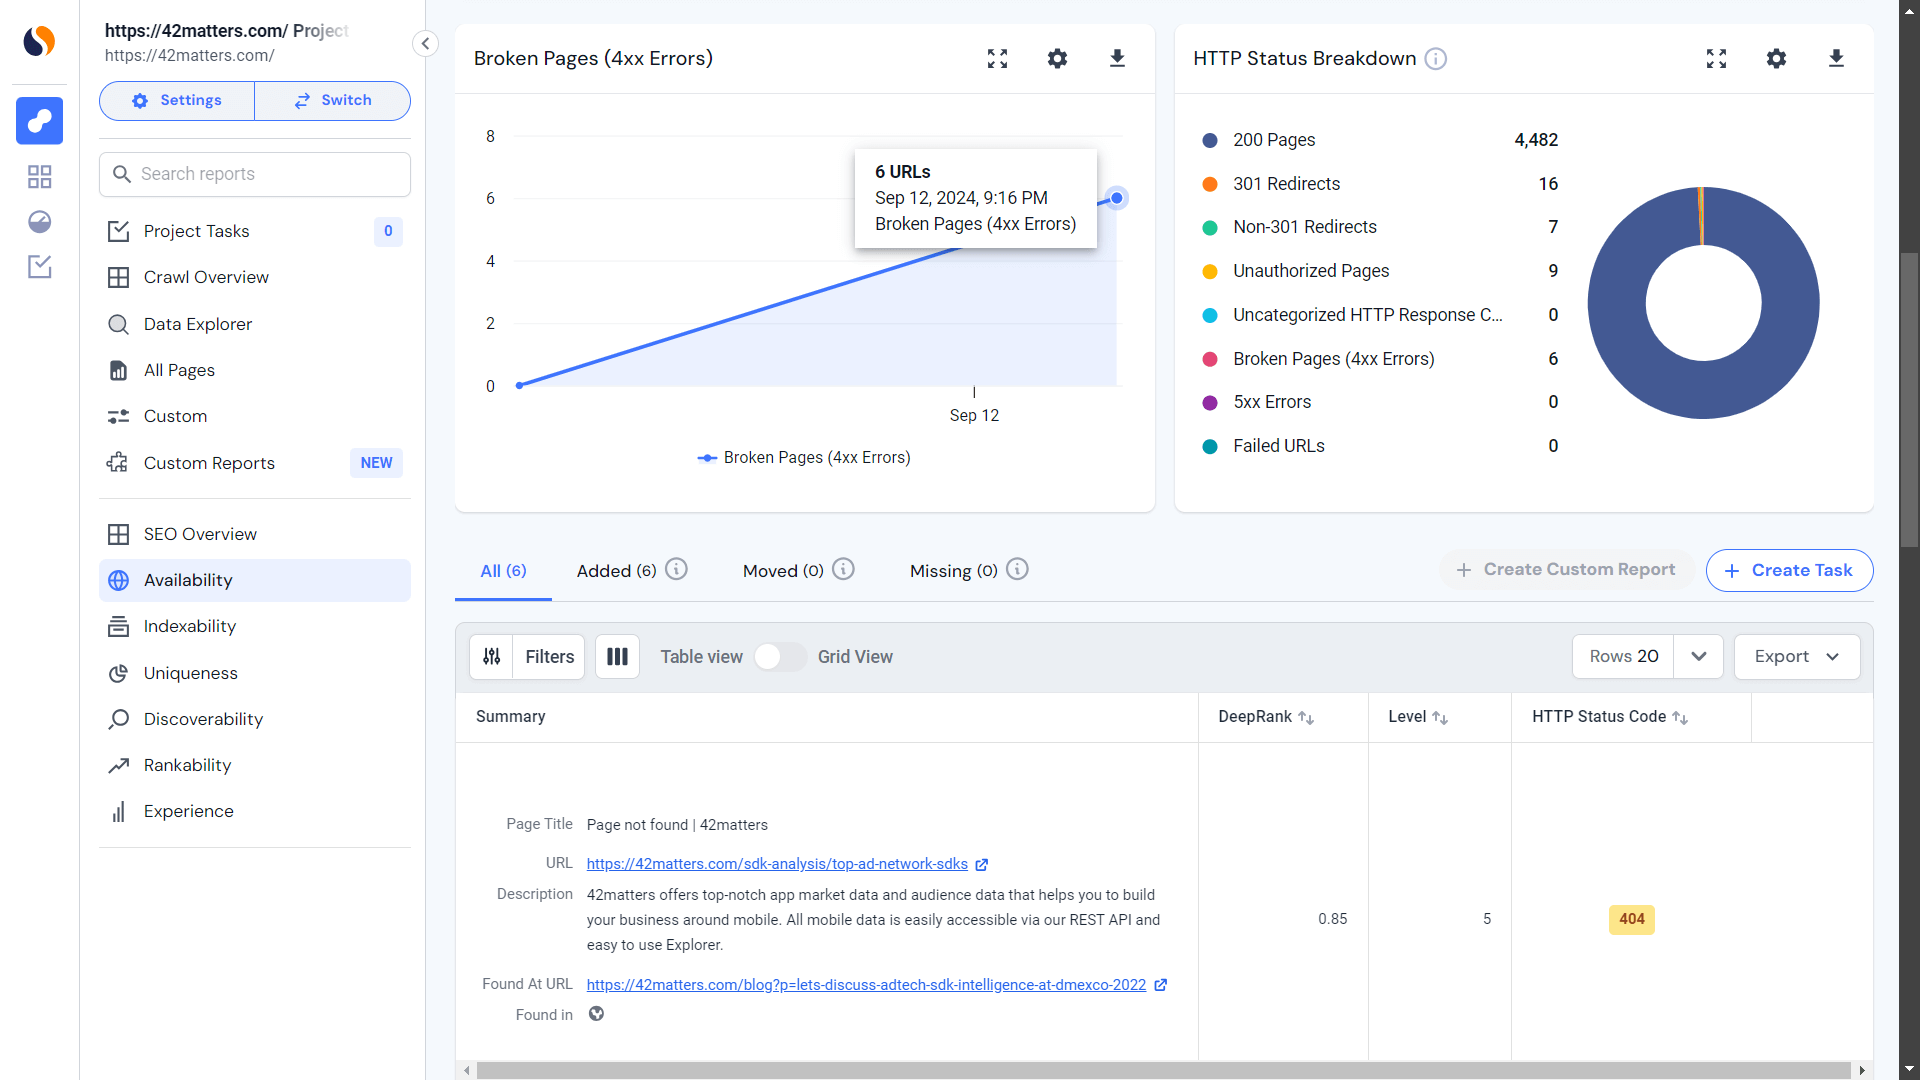Toggle 301 Redirects legend item
1920x1080 pixels.
(x=1286, y=184)
